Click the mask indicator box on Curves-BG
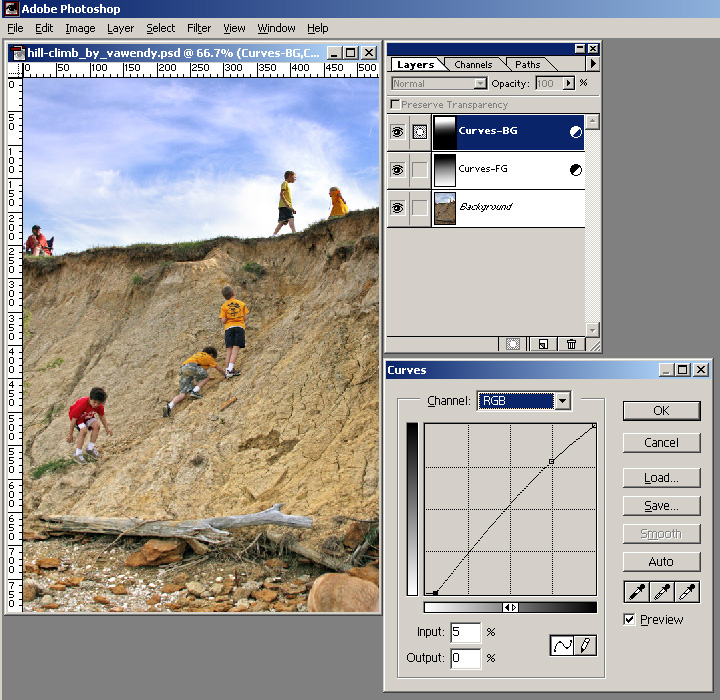The height and width of the screenshot is (700, 720). pos(419,132)
